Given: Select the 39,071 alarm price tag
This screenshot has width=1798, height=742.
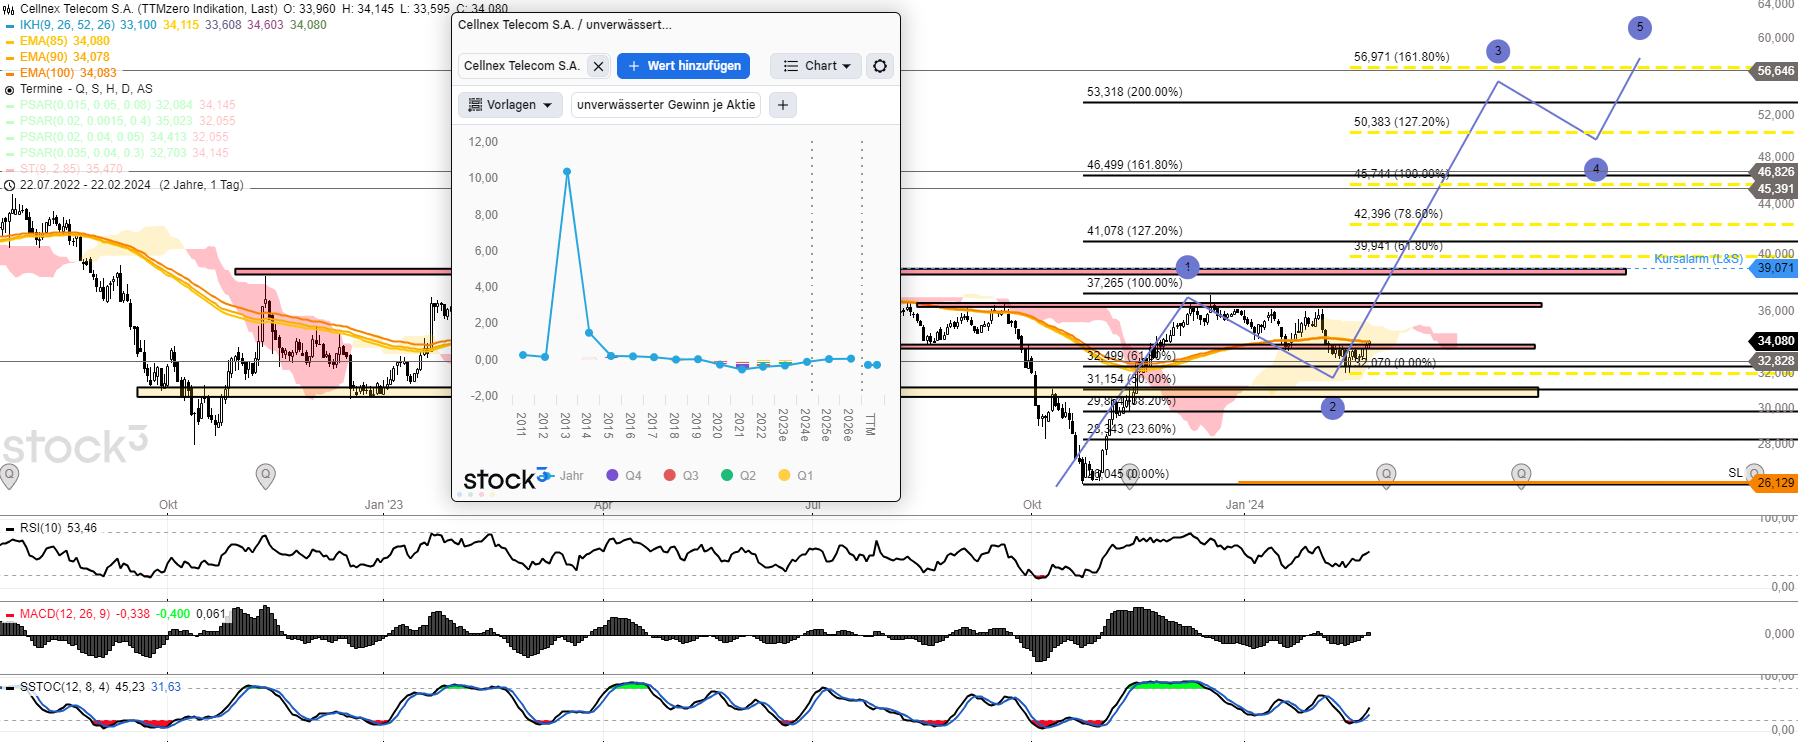Looking at the screenshot, I should pyautogui.click(x=1775, y=268).
